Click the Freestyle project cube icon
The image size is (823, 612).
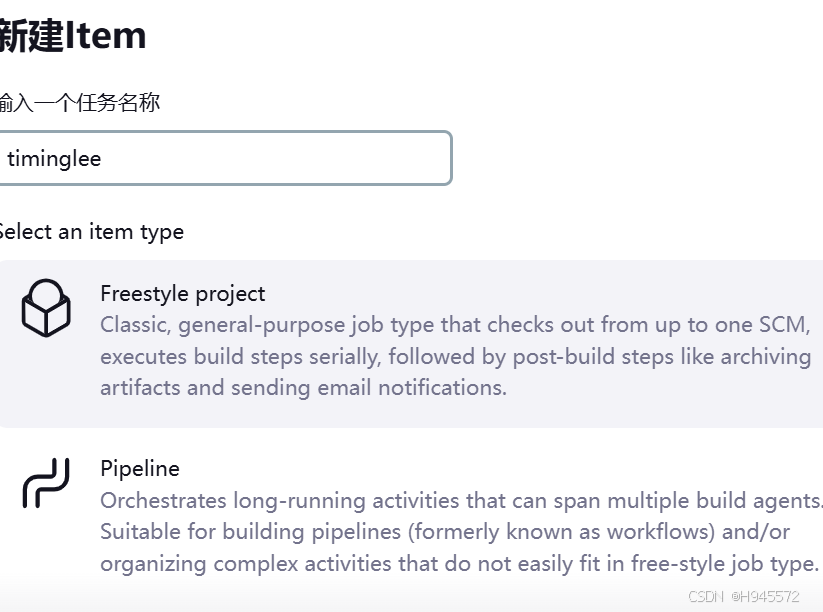(x=46, y=308)
